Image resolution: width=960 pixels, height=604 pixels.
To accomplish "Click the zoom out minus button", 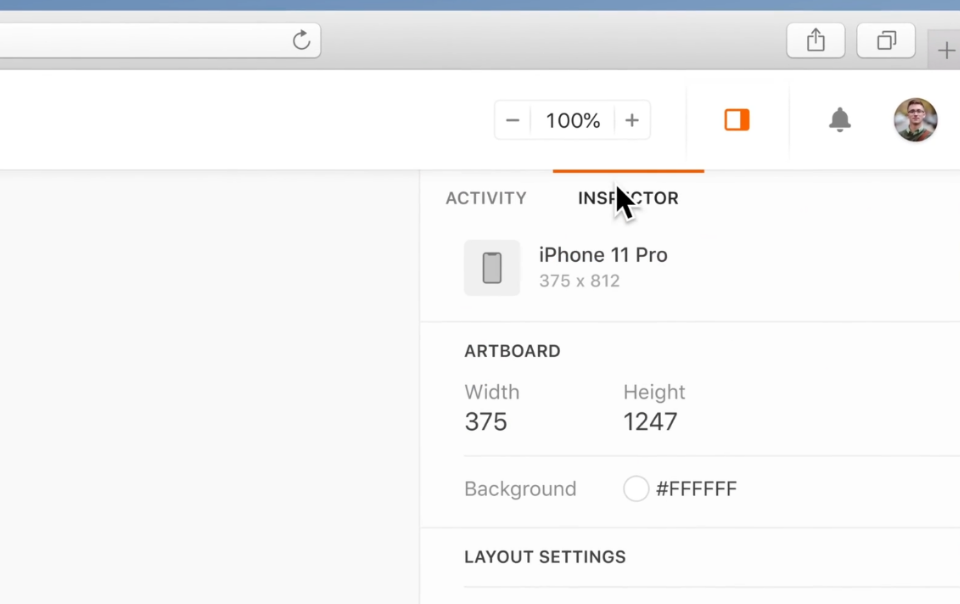I will click(x=513, y=121).
